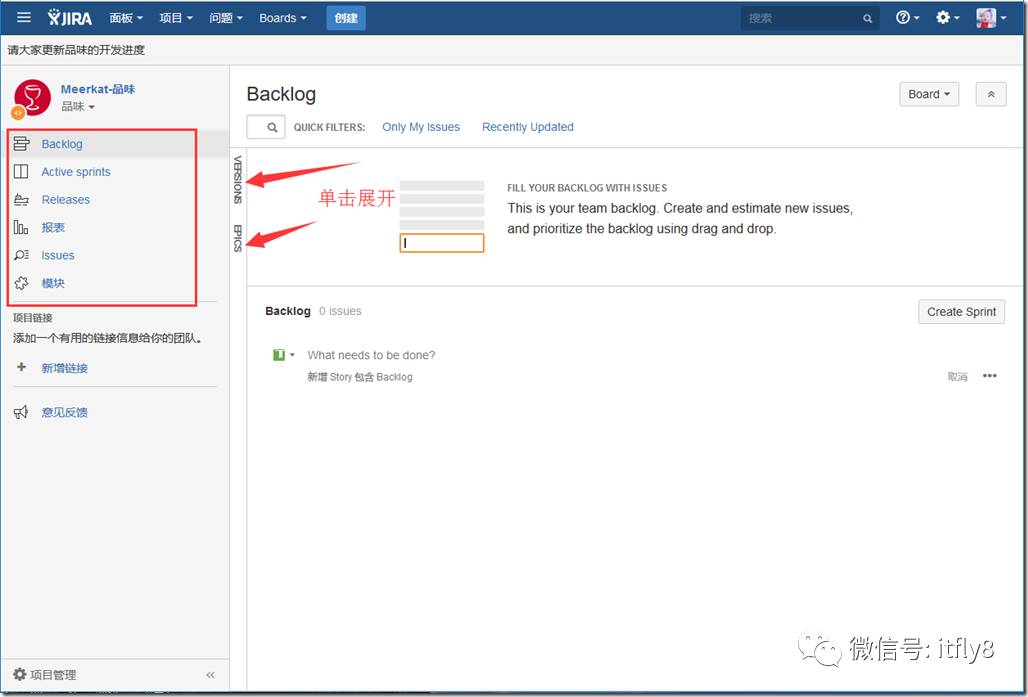Viewport: 1028px width, 697px height.
Task: Click the 新增链接 link
Action: click(64, 368)
